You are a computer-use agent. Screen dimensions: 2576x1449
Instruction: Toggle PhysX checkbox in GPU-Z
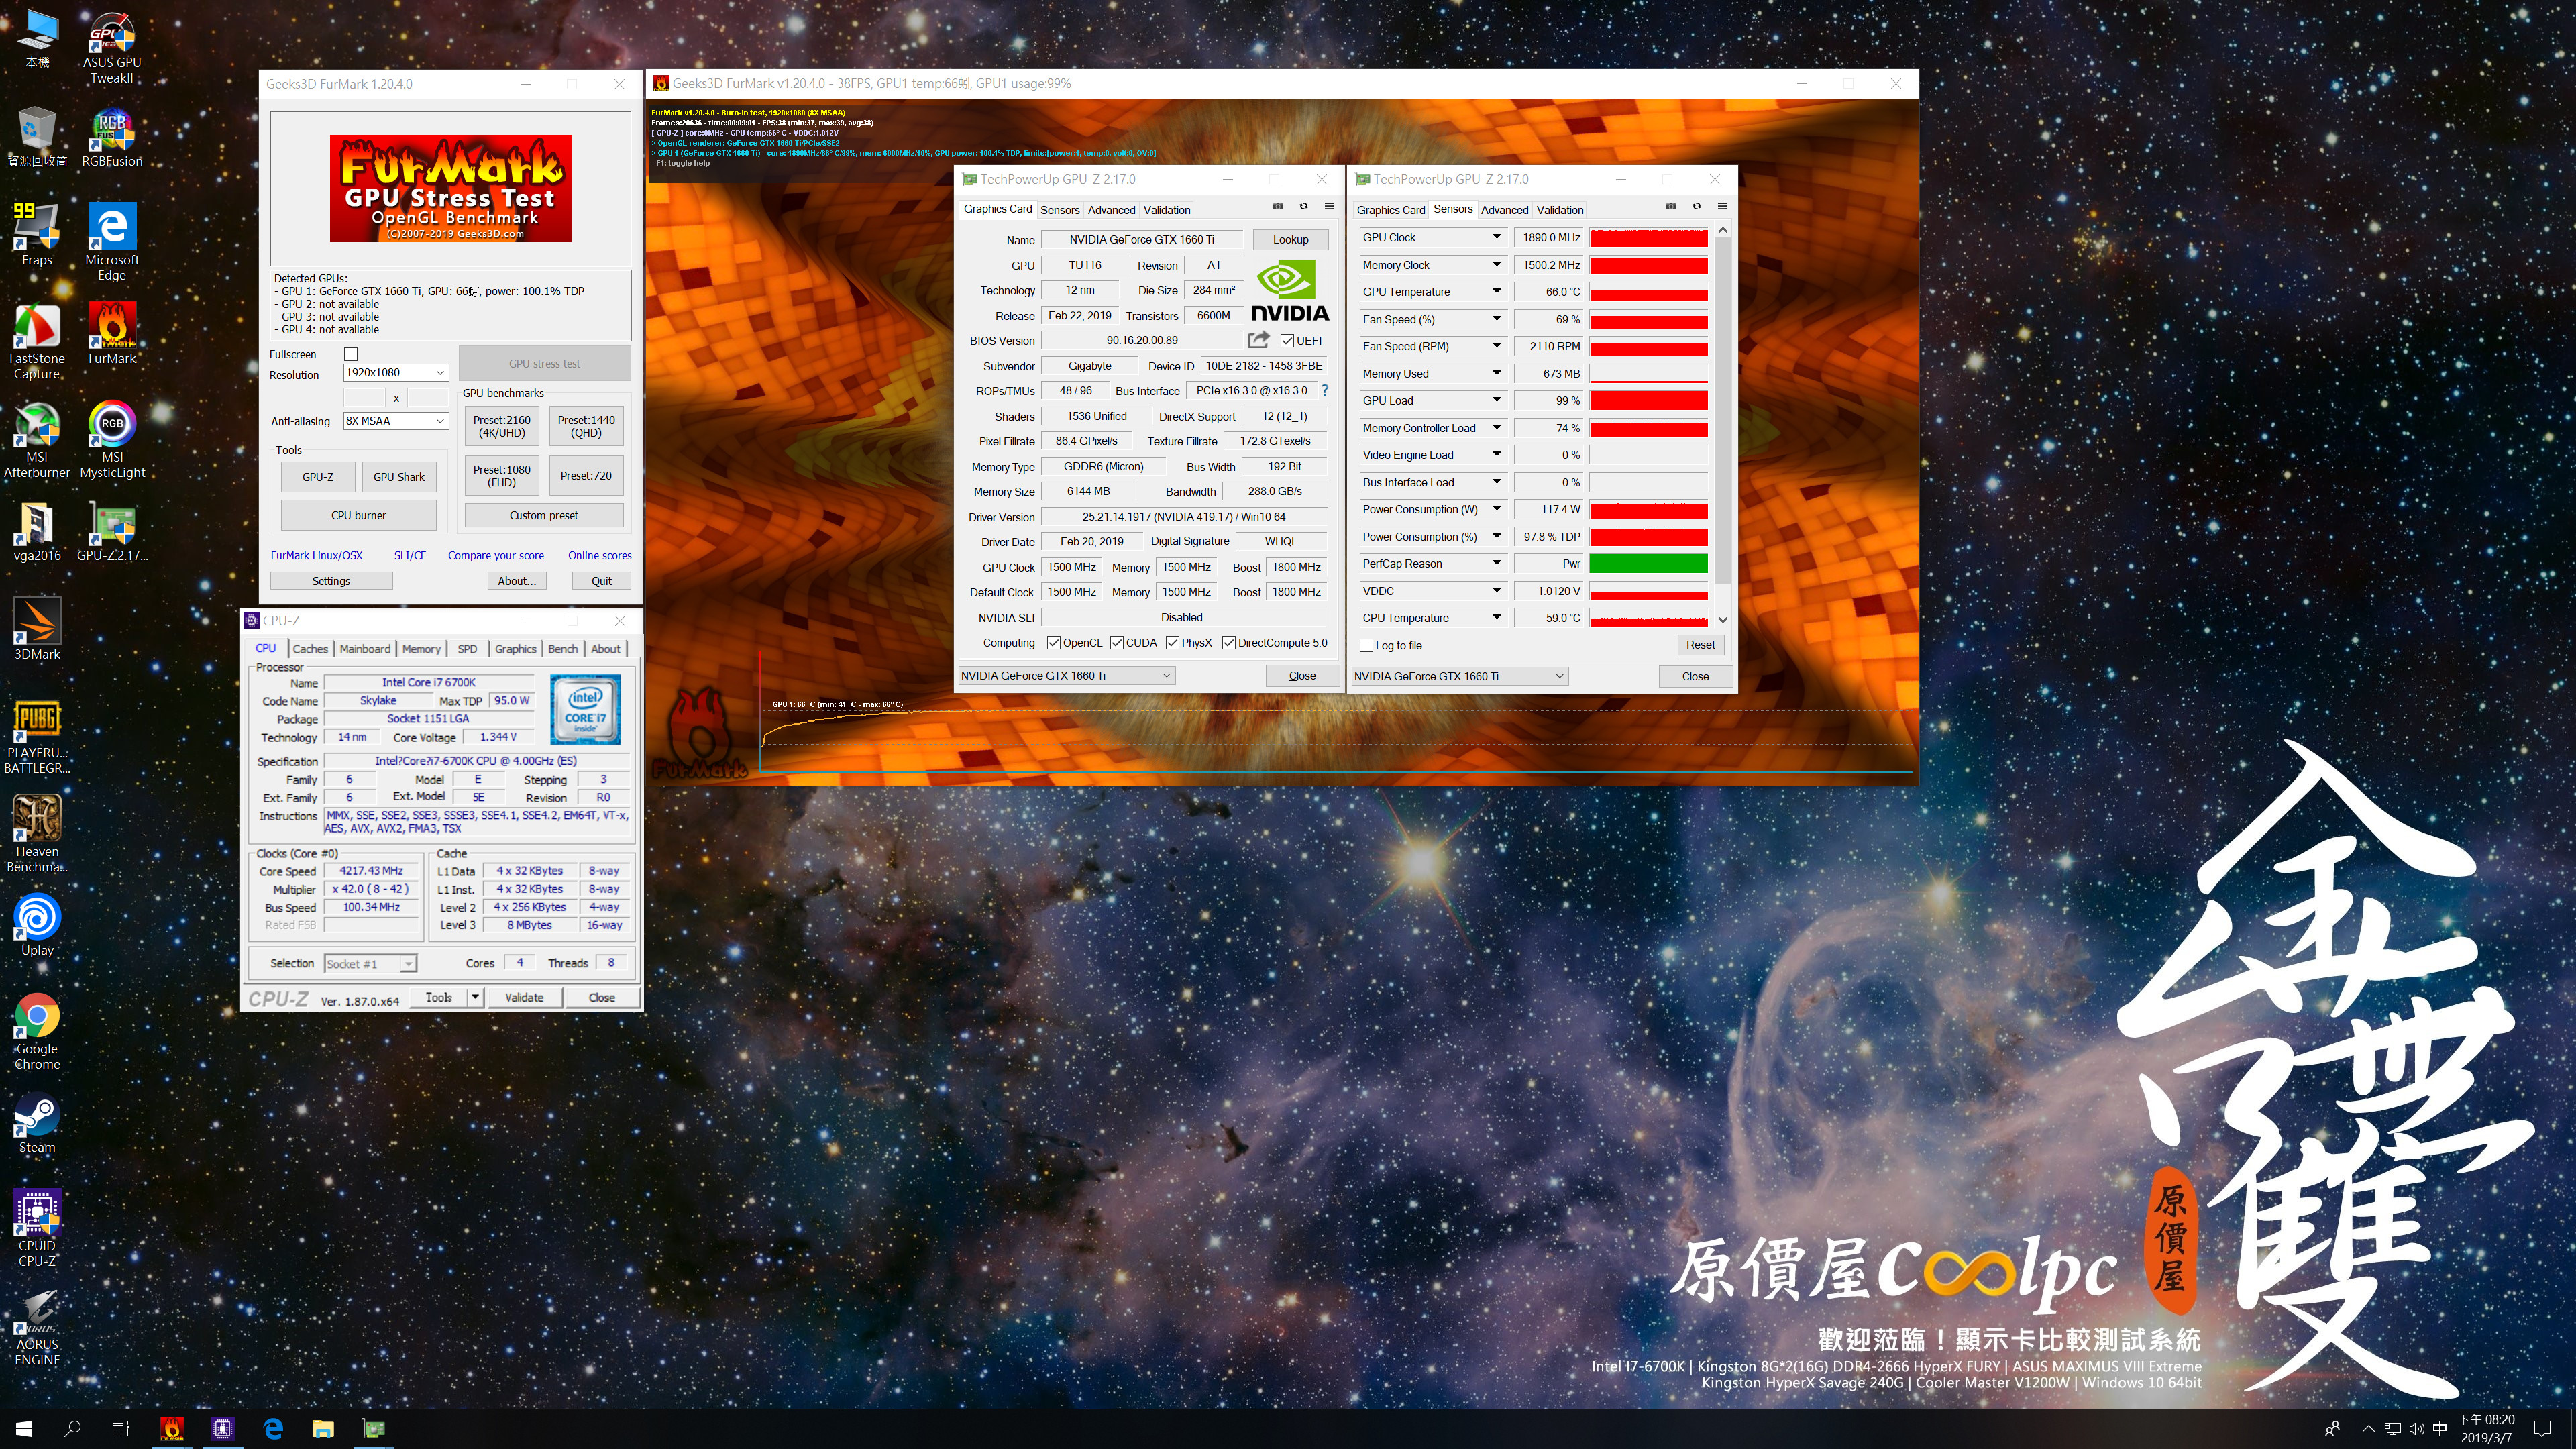(x=1172, y=643)
